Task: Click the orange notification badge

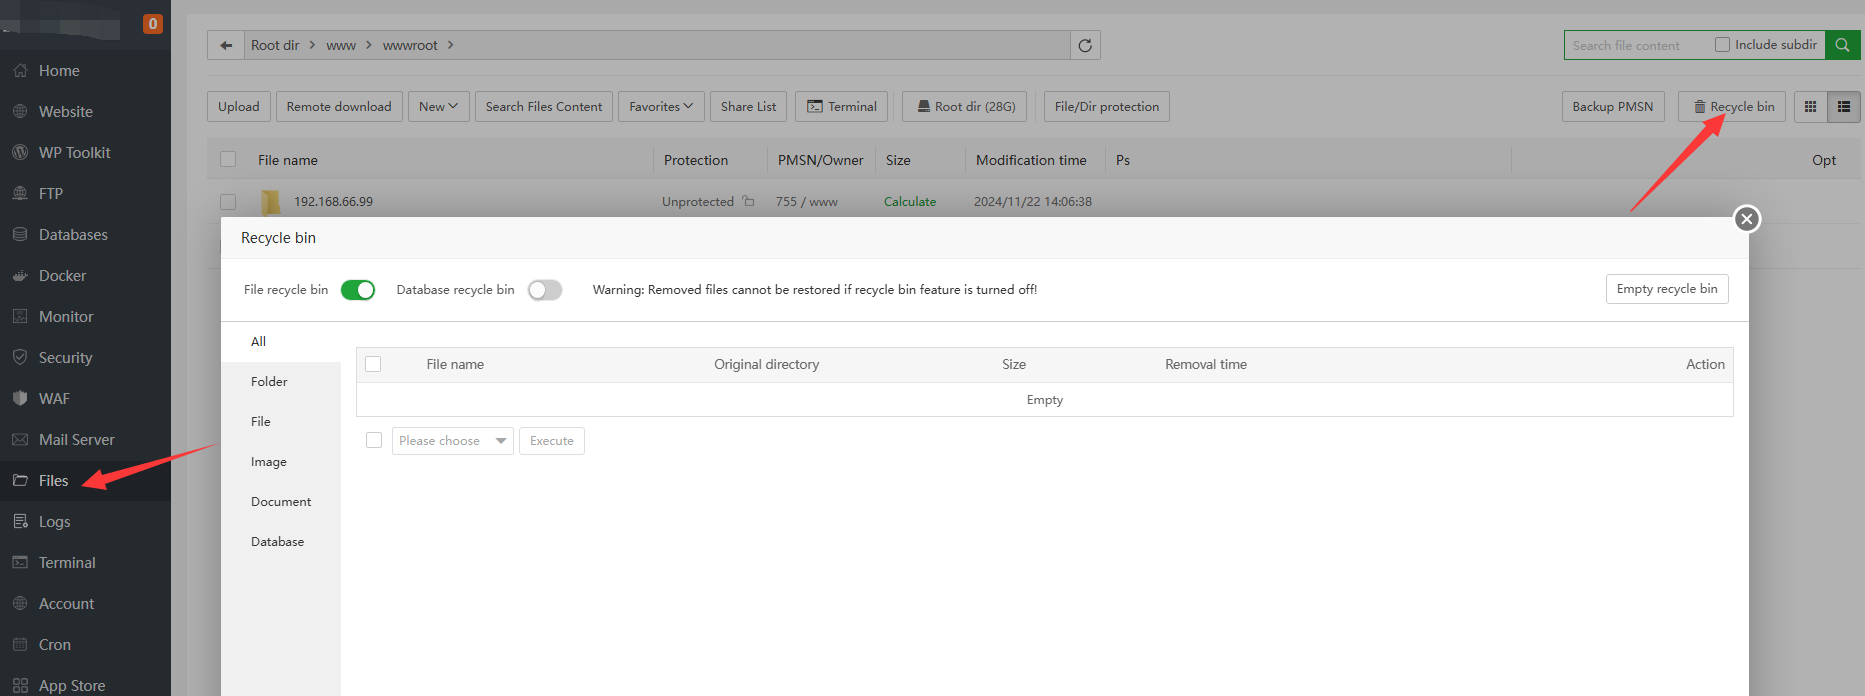Action: pyautogui.click(x=153, y=23)
